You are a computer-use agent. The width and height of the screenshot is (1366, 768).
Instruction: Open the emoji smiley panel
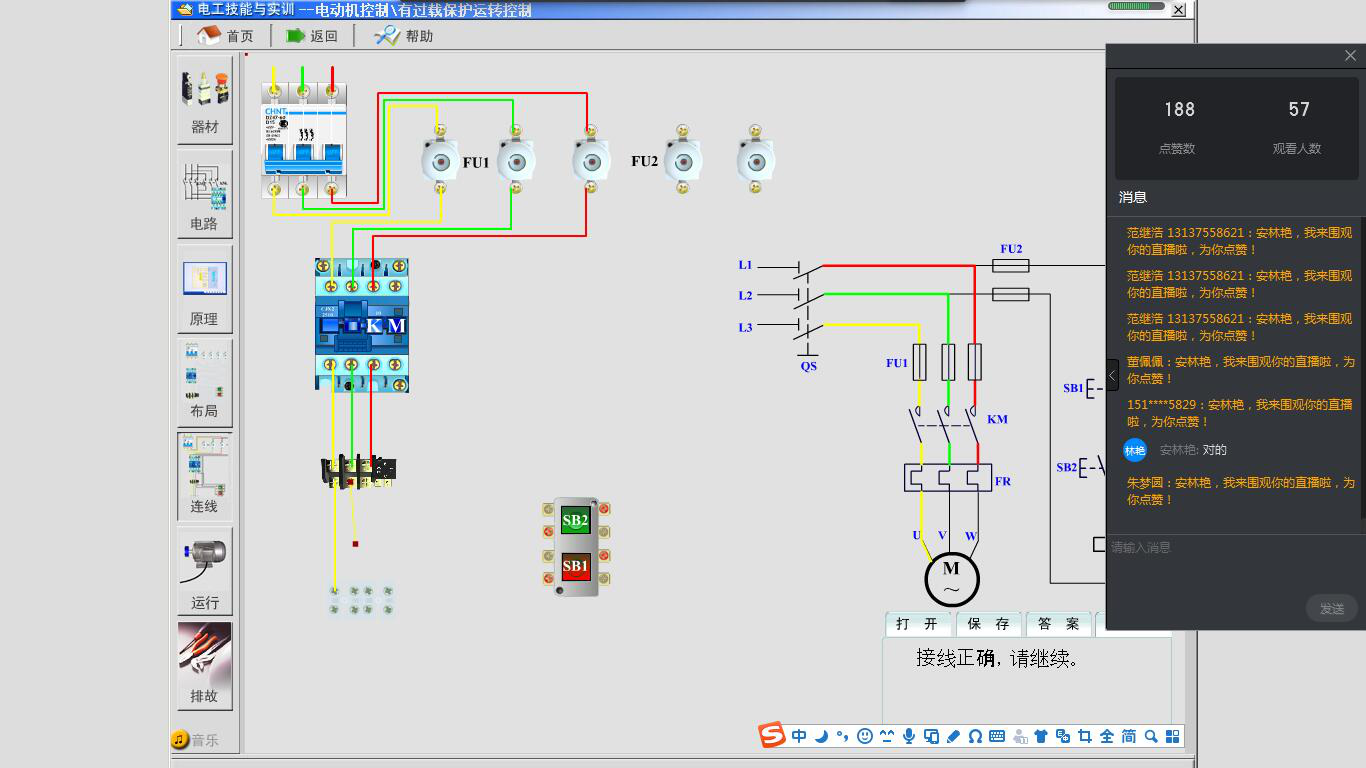(x=865, y=736)
